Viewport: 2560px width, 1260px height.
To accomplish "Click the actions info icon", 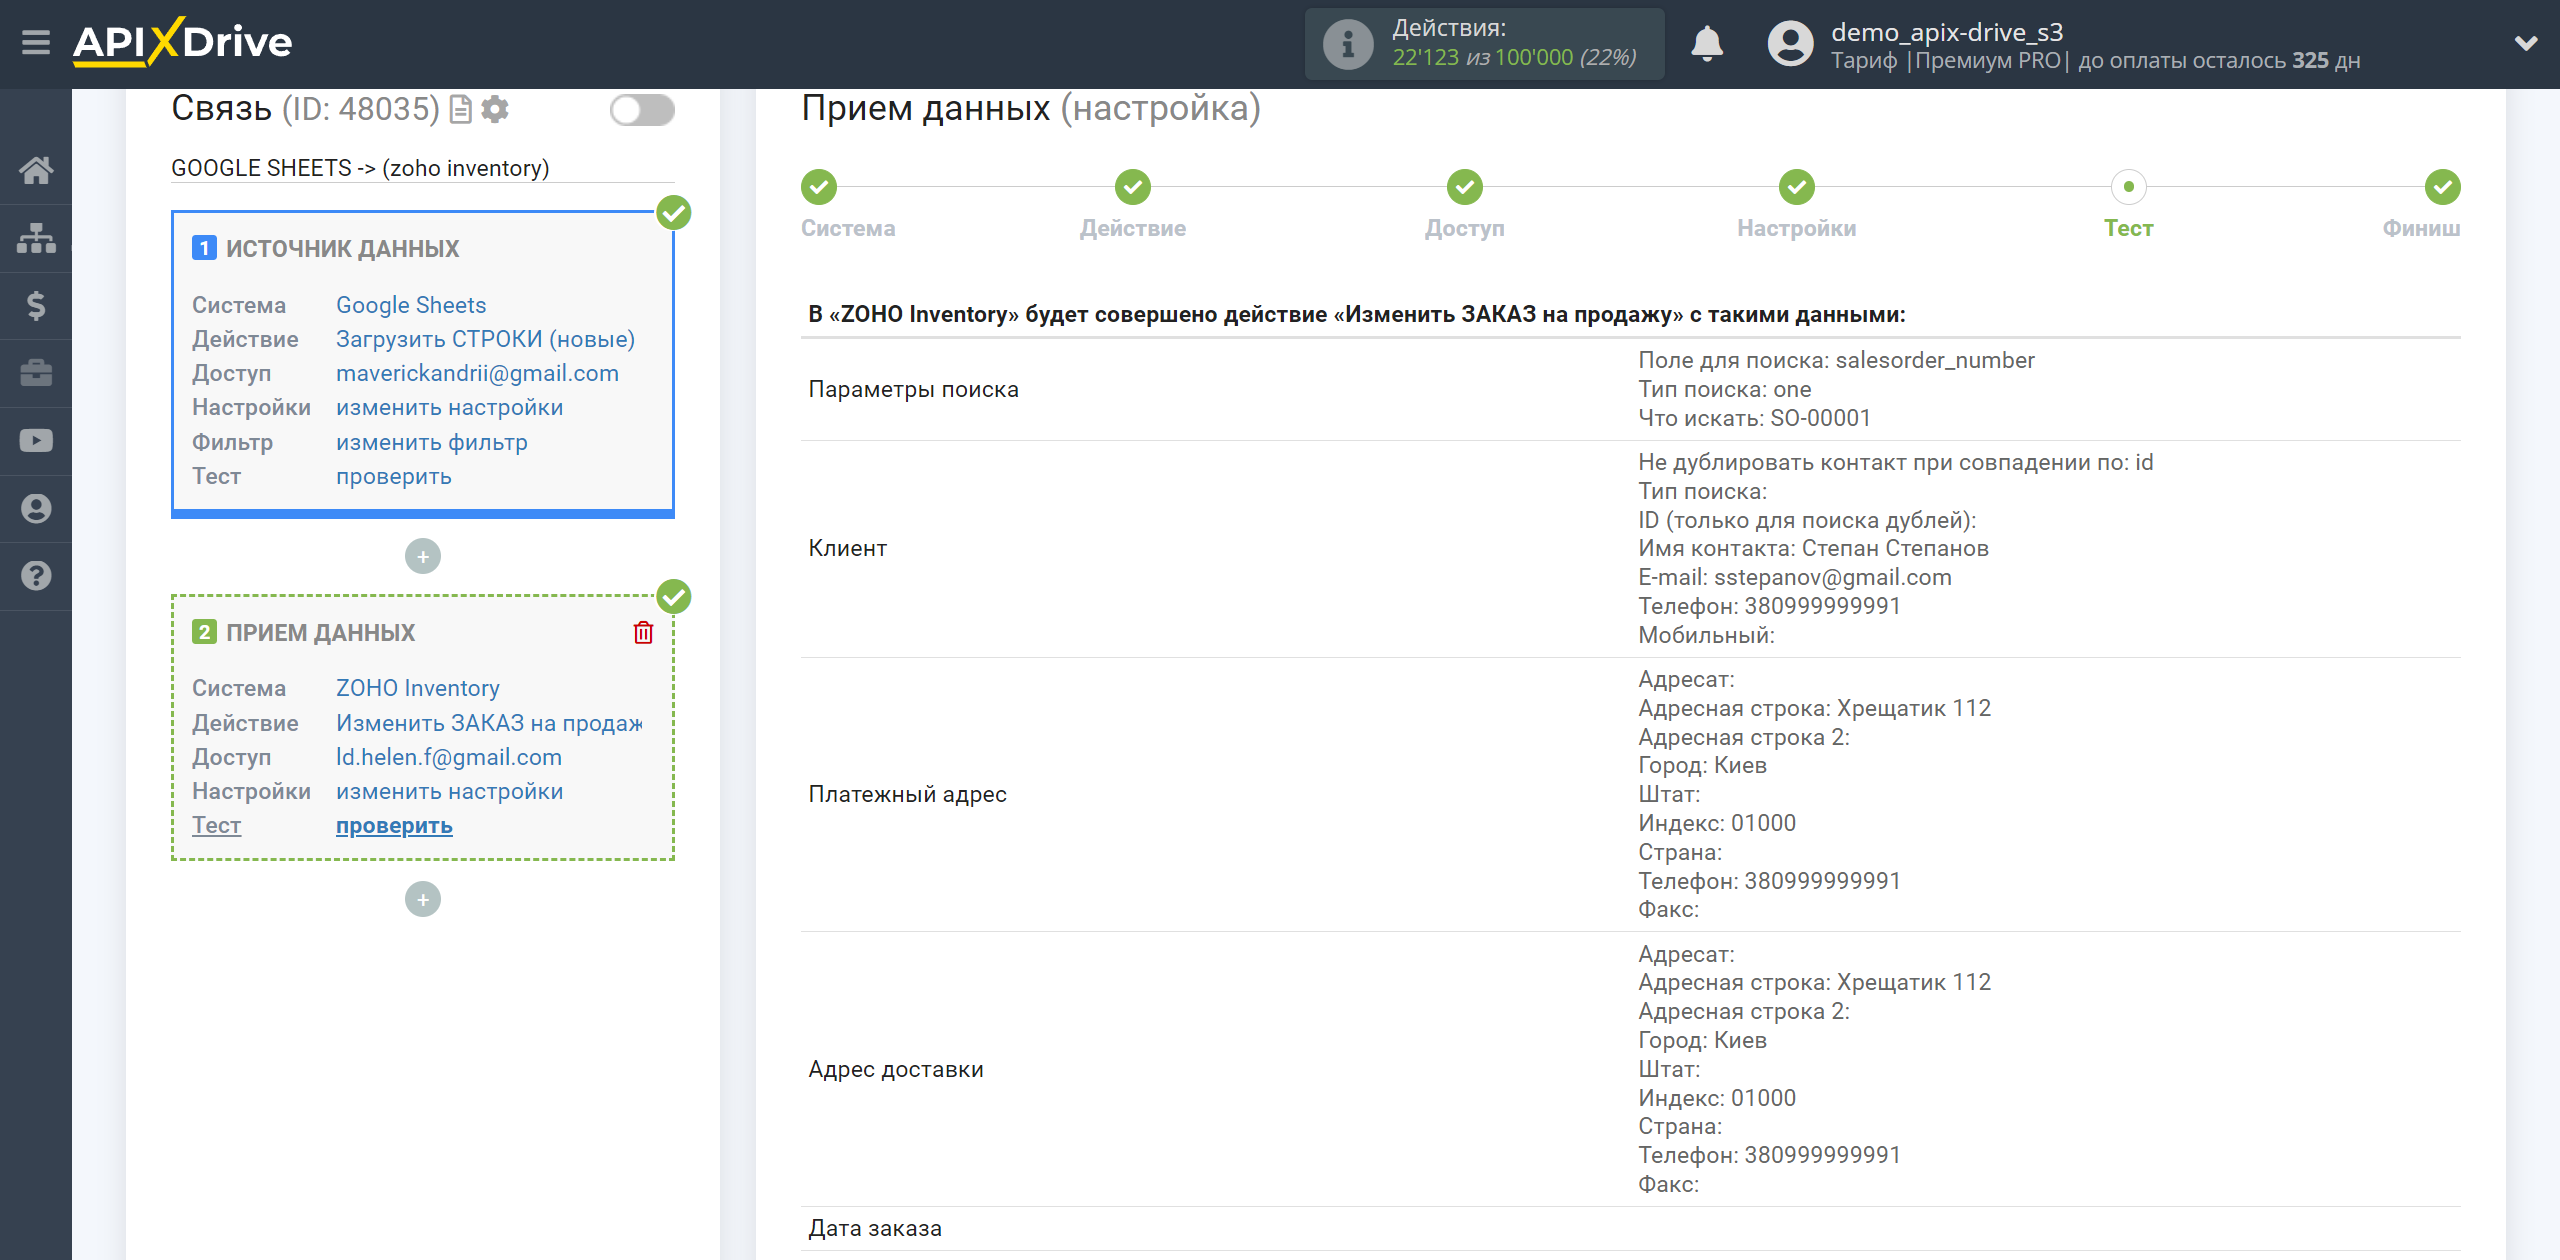I will pos(1348,44).
